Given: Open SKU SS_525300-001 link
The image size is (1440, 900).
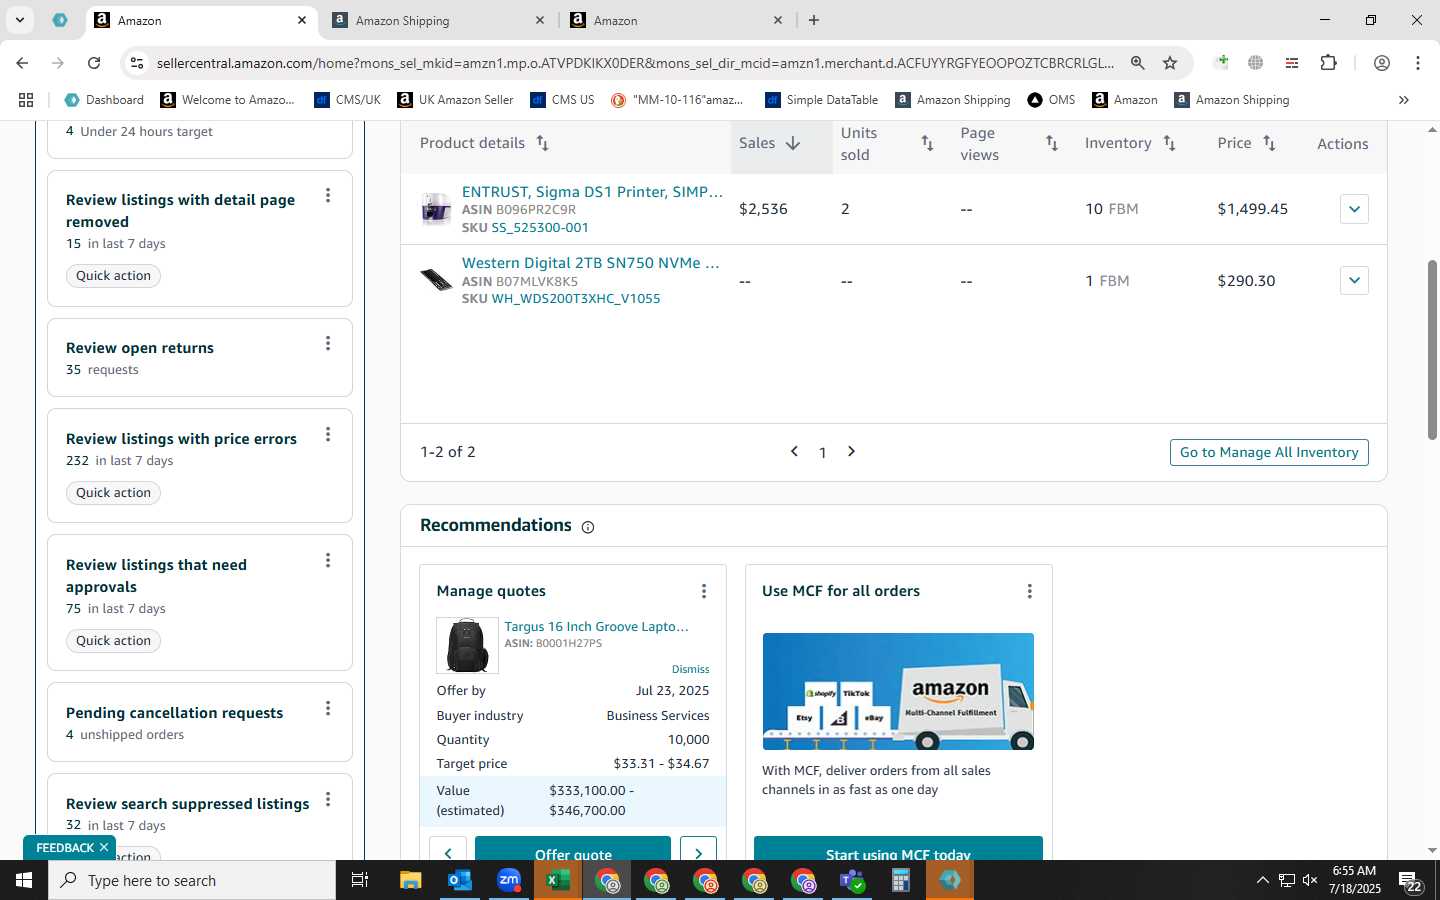Looking at the screenshot, I should [540, 228].
